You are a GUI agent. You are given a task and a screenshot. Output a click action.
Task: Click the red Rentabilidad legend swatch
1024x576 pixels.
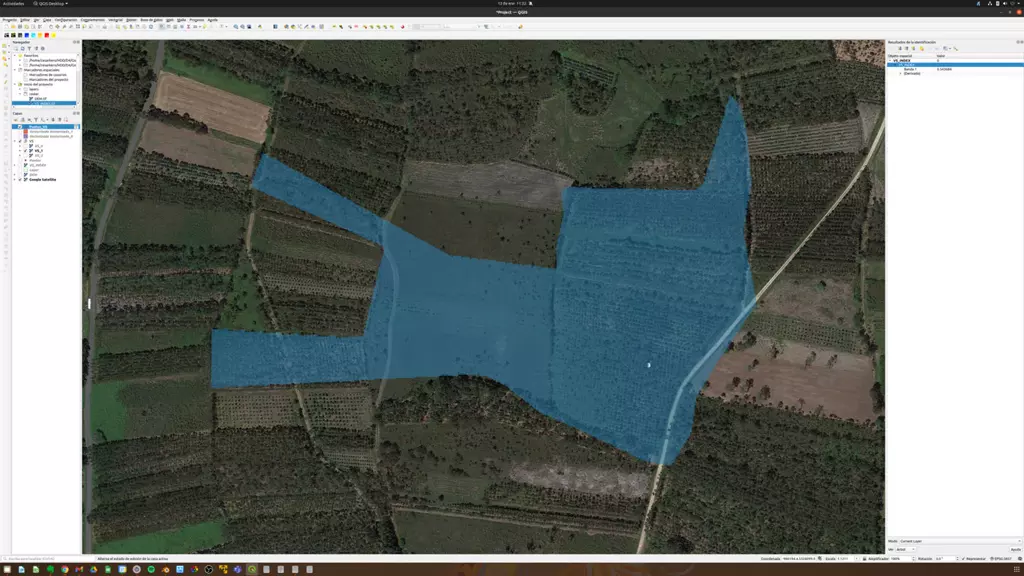pyautogui.click(x=25, y=131)
